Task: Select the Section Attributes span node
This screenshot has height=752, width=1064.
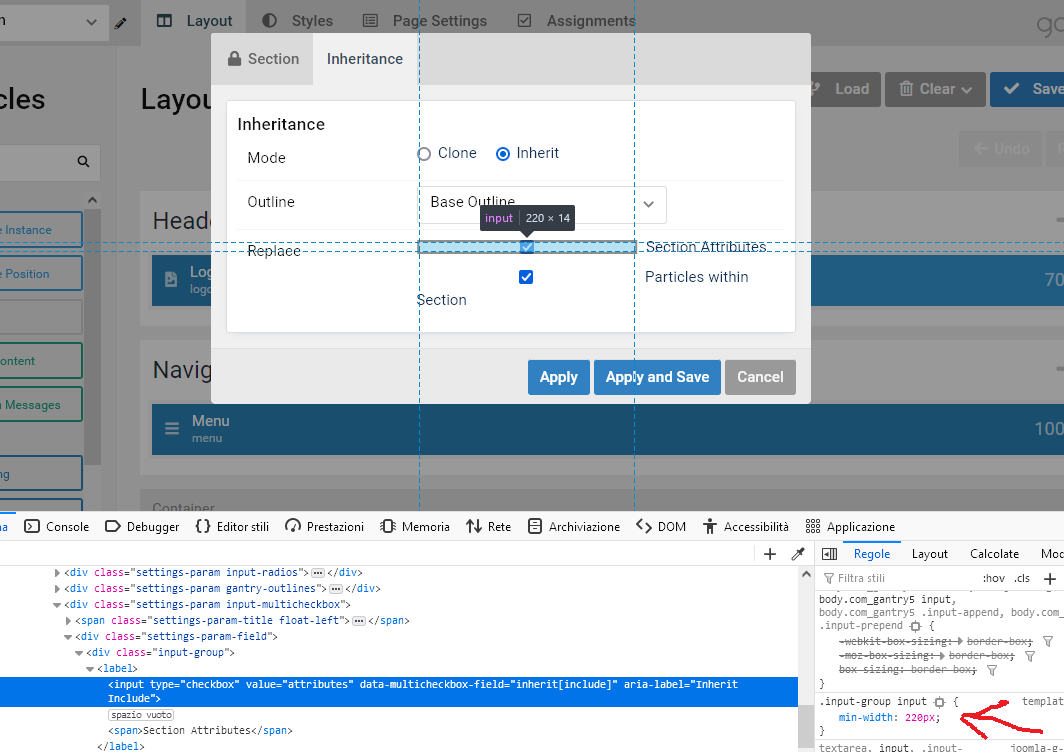Action: tap(200, 730)
